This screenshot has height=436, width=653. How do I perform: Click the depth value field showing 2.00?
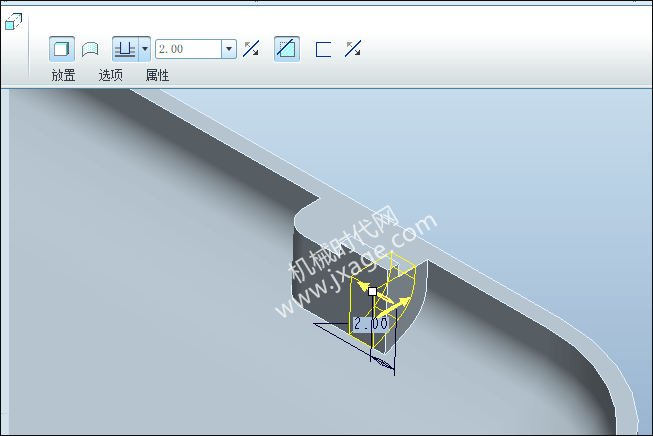click(x=188, y=49)
